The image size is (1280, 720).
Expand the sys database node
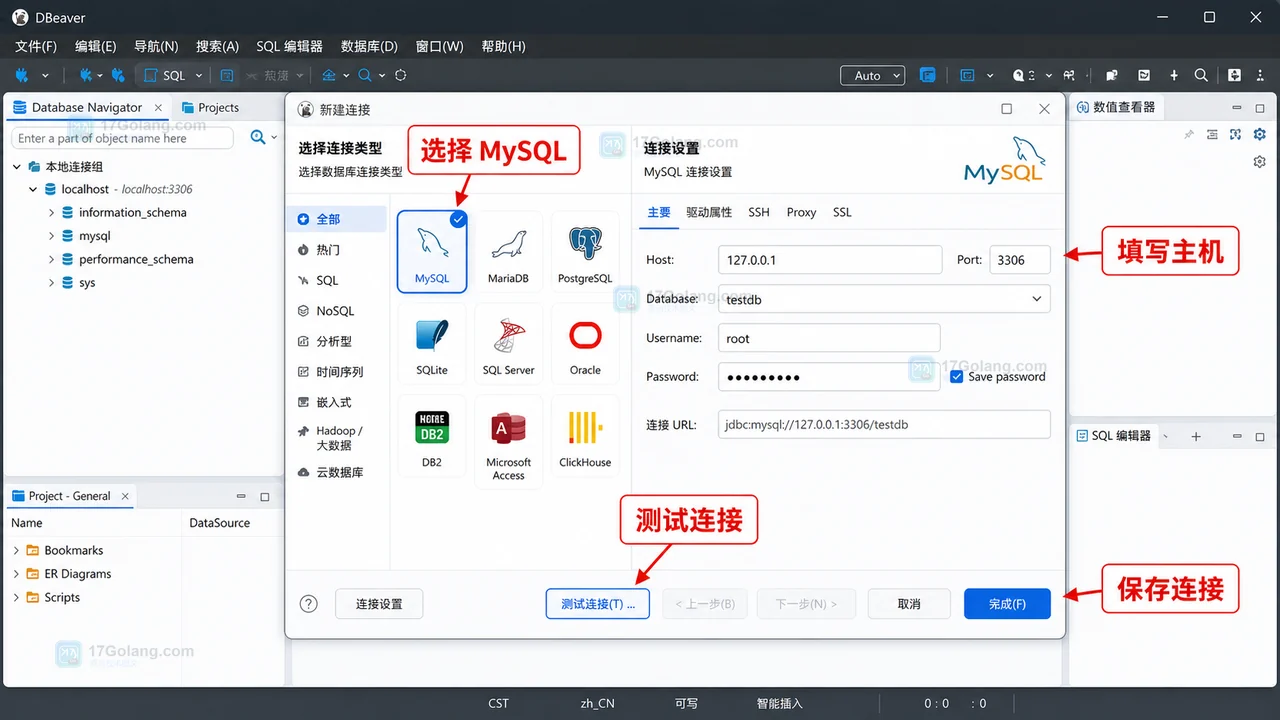click(x=51, y=283)
